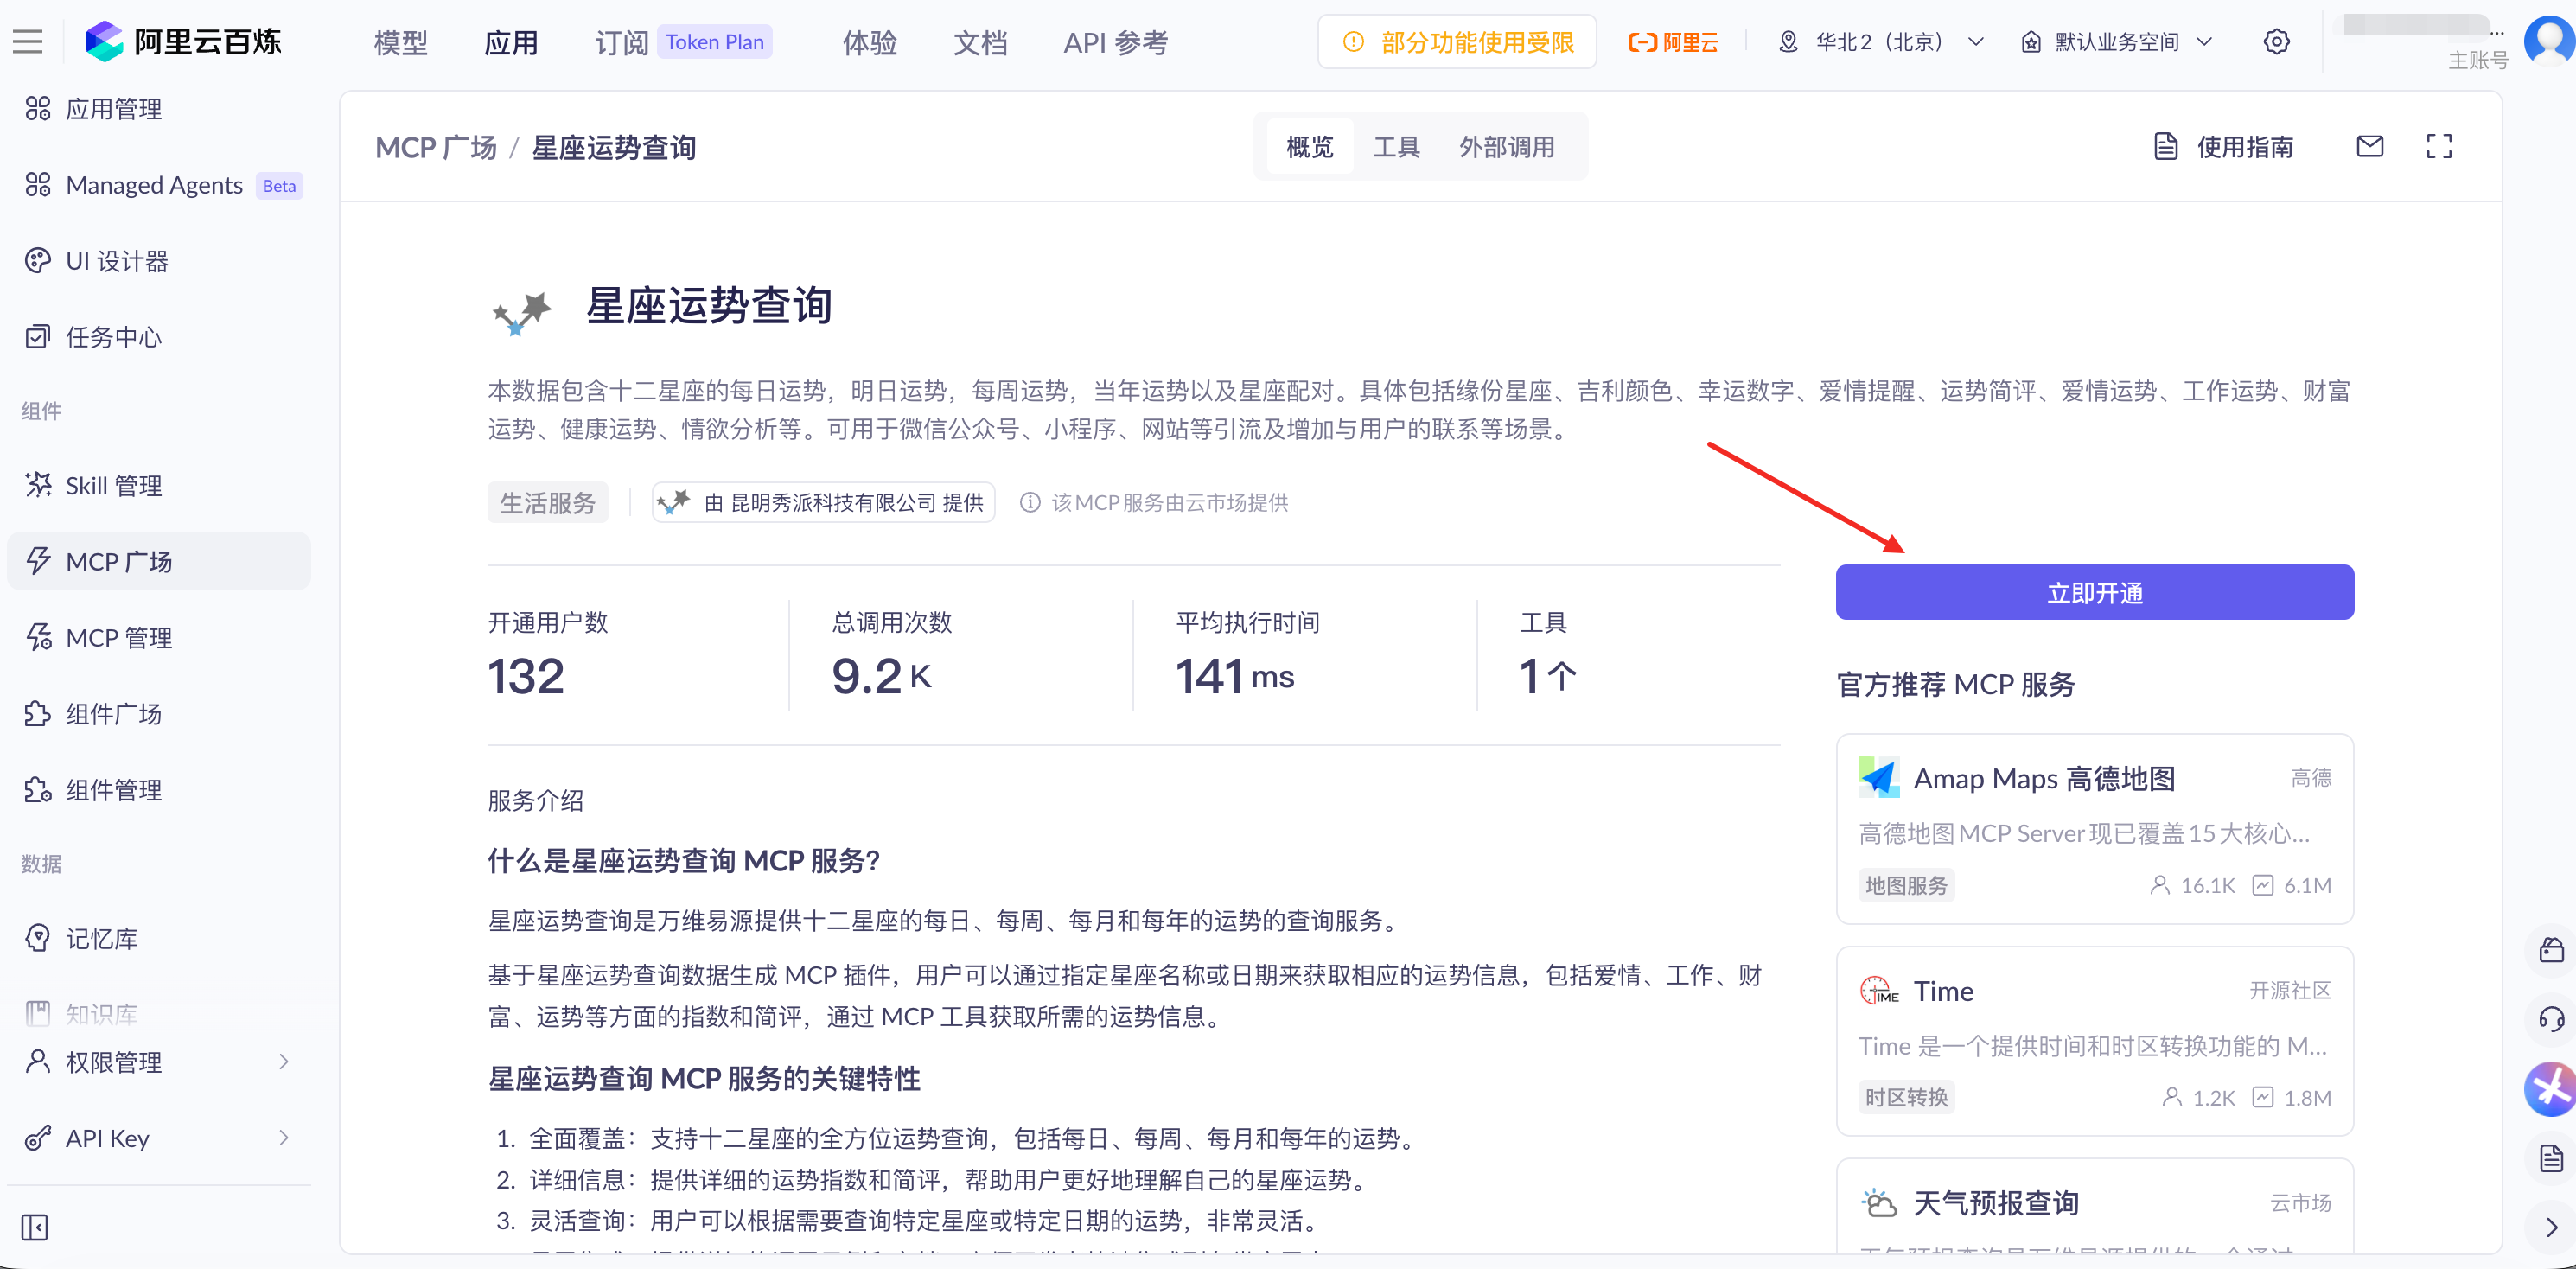Open 记忆库 in the sidebar
The width and height of the screenshot is (2576, 1269).
click(x=159, y=938)
